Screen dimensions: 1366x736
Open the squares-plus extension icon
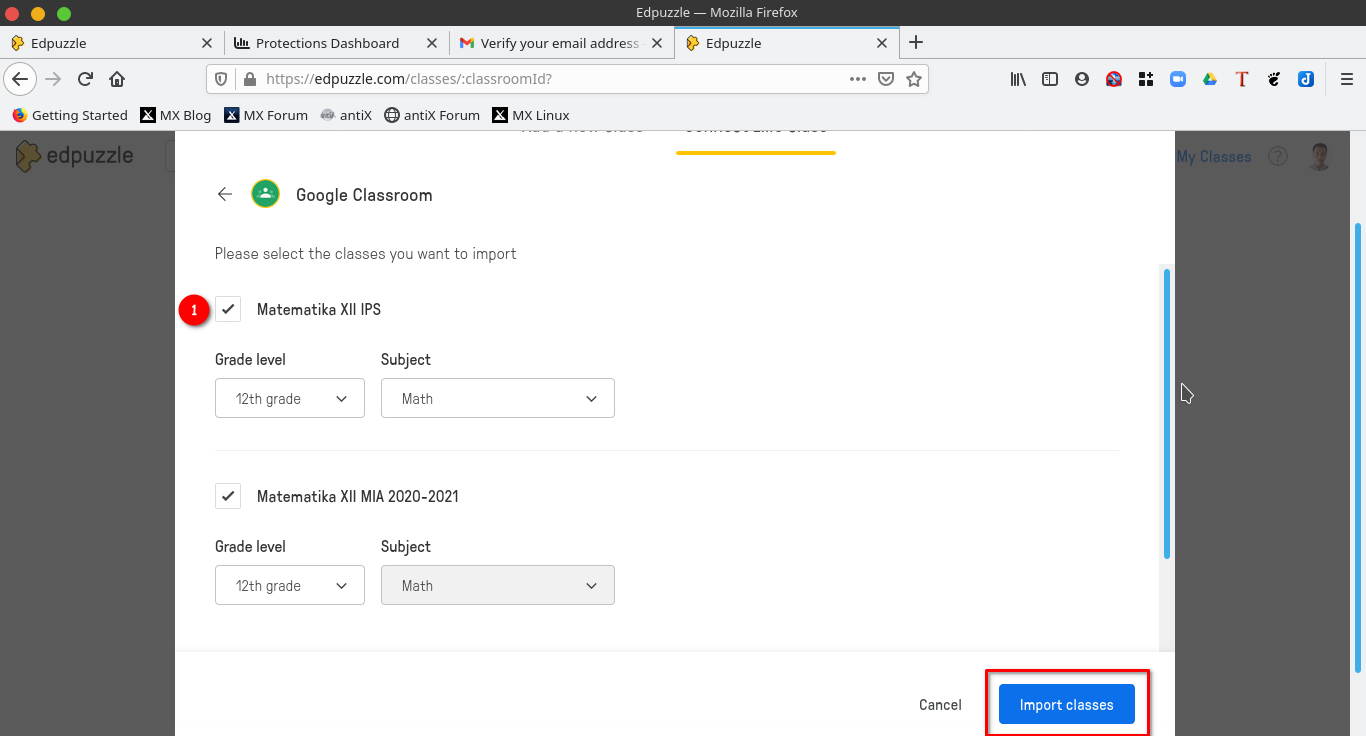click(1146, 79)
